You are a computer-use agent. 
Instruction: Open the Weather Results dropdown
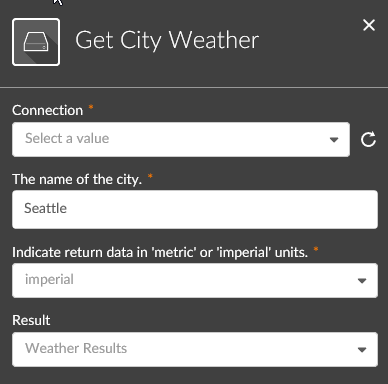point(195,349)
